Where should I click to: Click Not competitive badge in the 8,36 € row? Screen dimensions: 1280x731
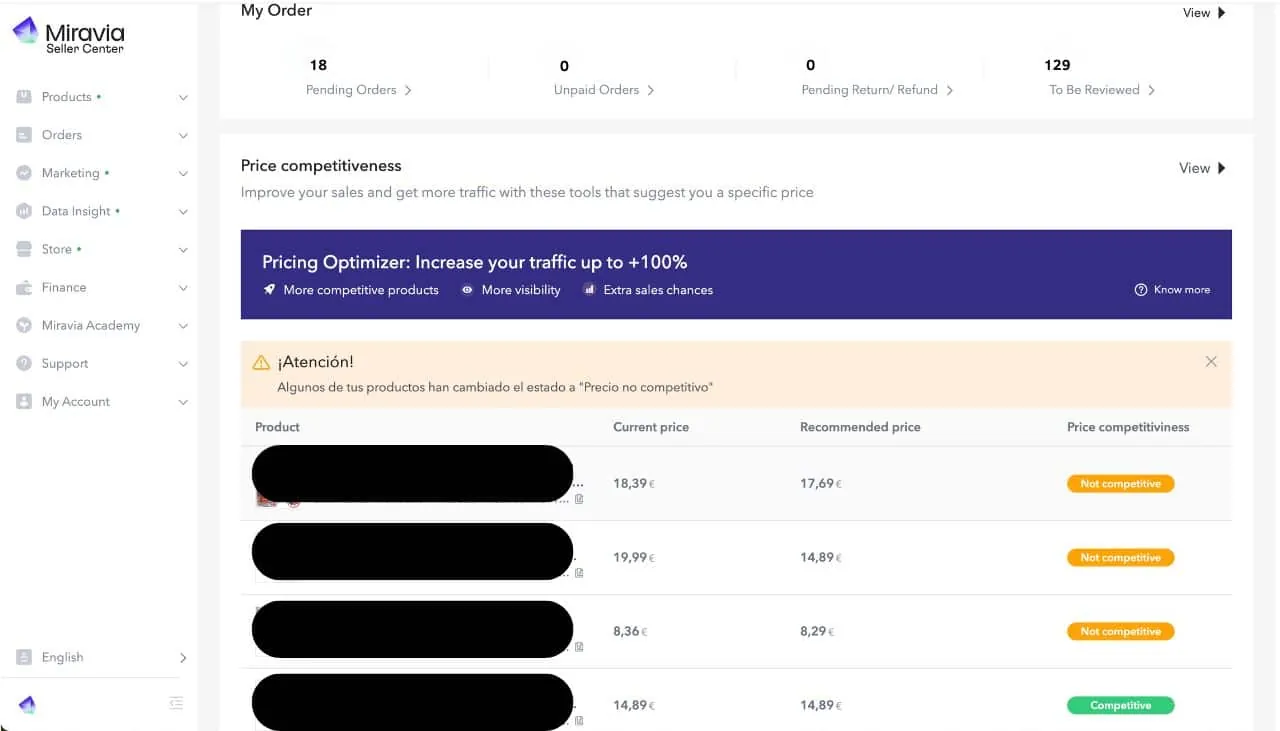(1120, 632)
